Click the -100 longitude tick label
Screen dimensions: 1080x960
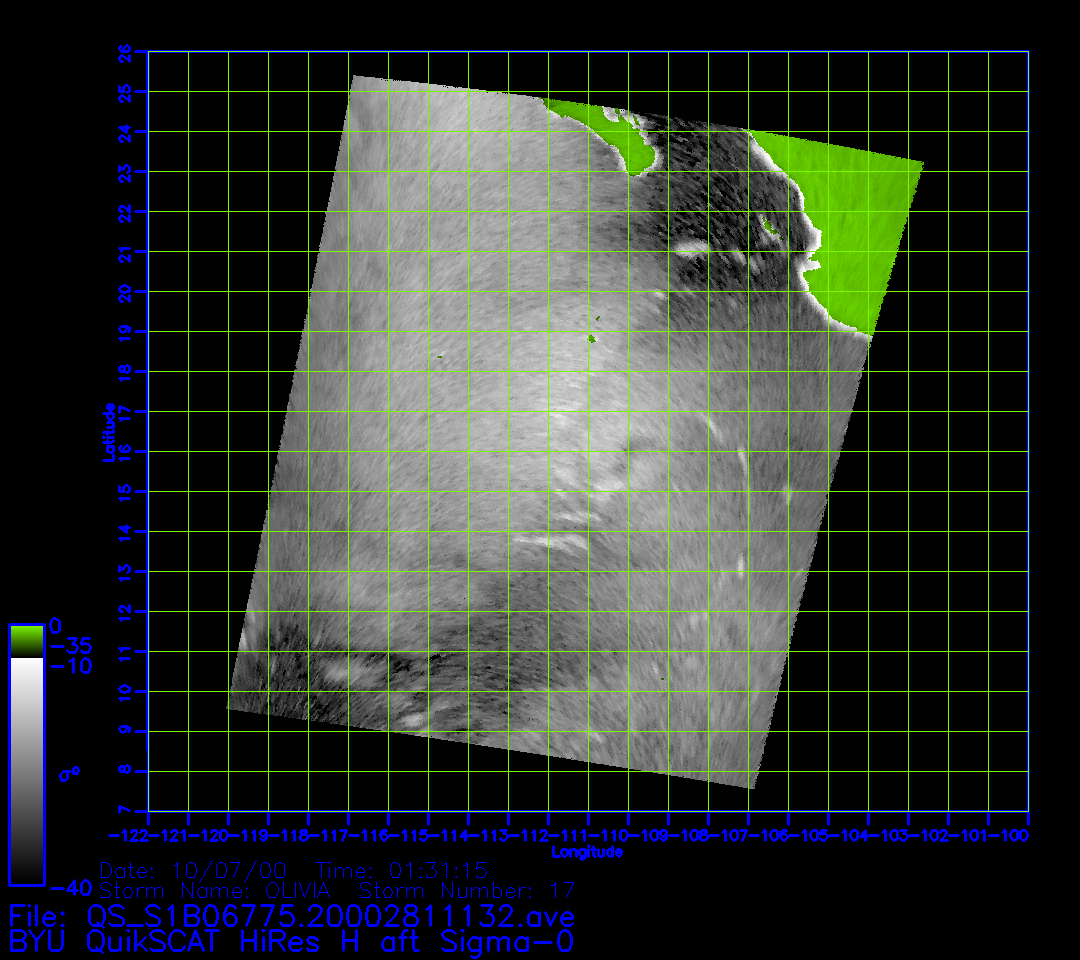1010,834
